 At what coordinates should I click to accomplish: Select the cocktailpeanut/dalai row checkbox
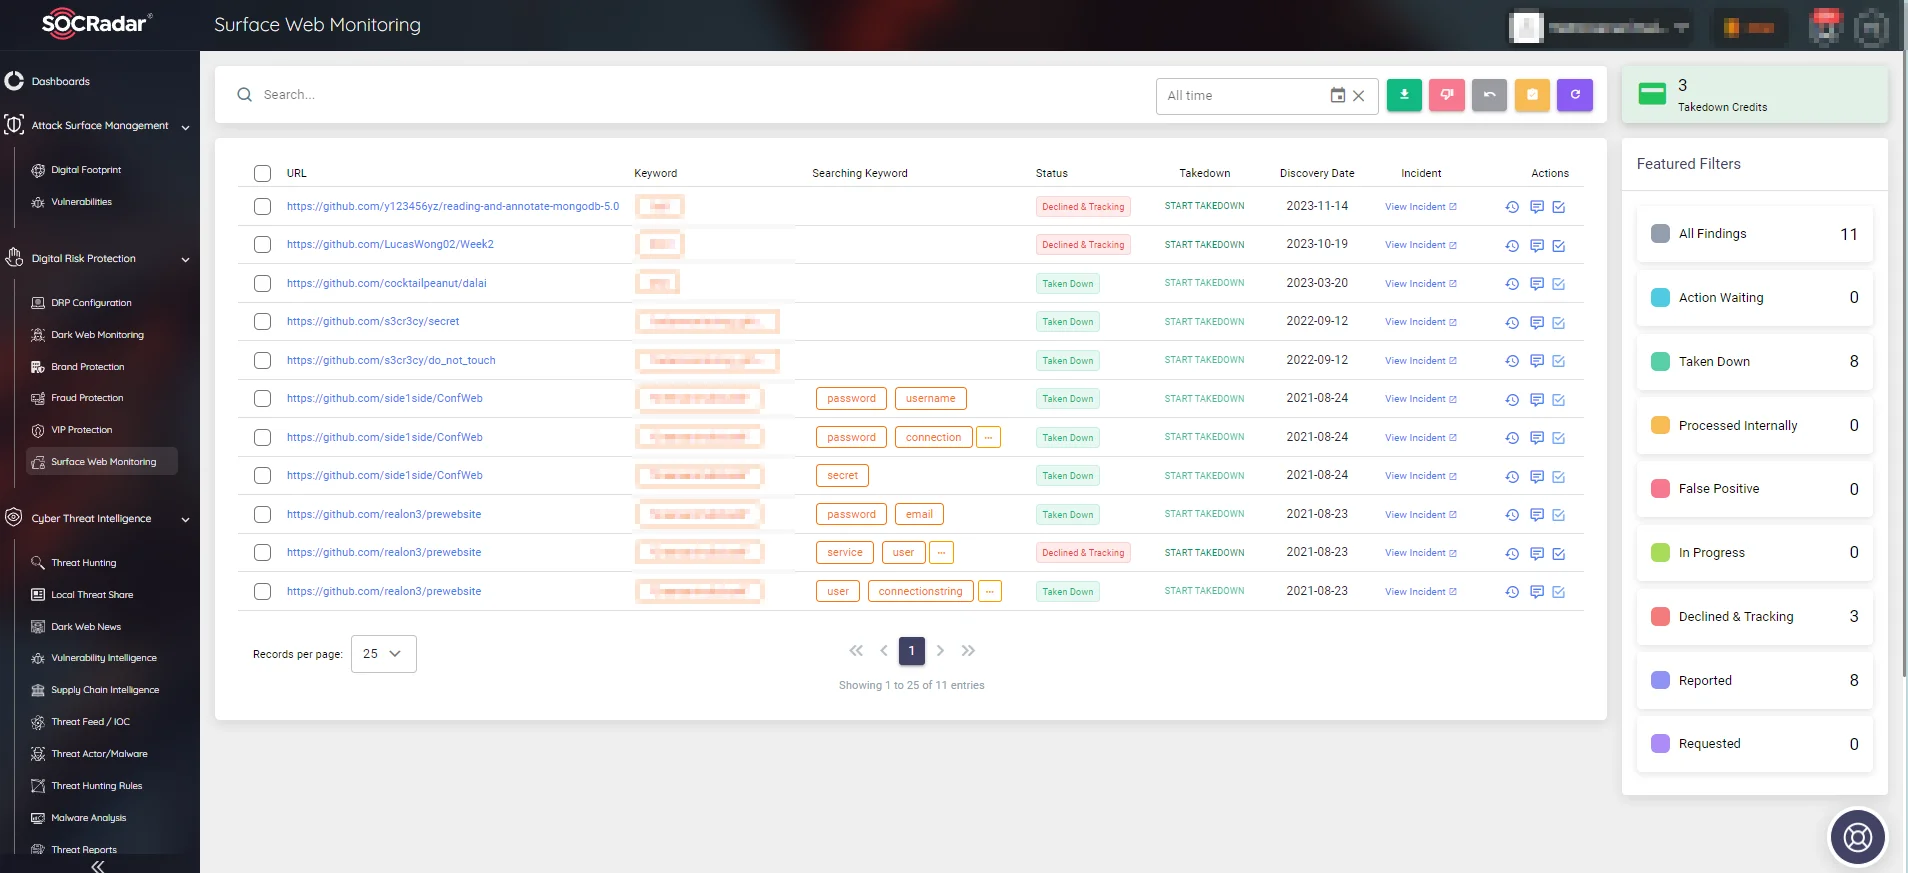point(262,283)
